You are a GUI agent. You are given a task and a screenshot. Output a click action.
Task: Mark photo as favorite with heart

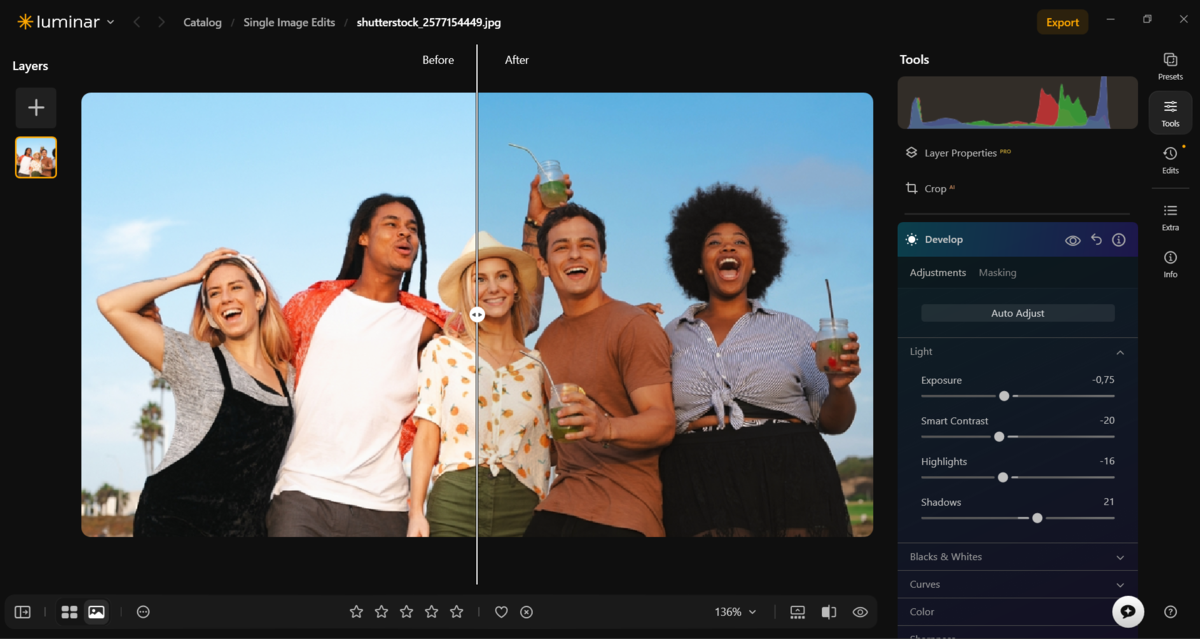point(502,612)
